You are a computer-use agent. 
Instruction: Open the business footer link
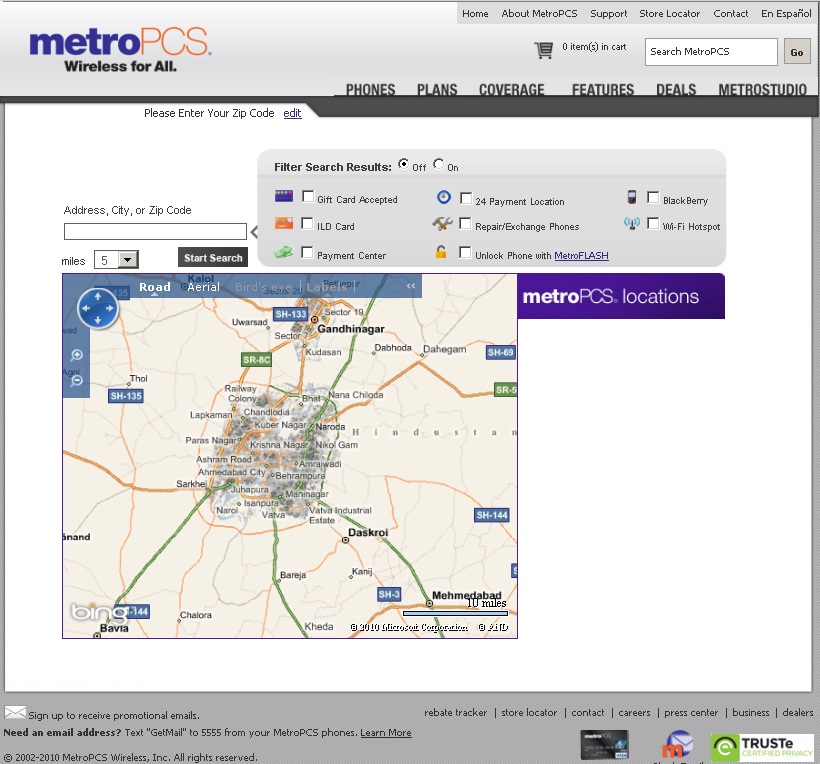coord(750,712)
